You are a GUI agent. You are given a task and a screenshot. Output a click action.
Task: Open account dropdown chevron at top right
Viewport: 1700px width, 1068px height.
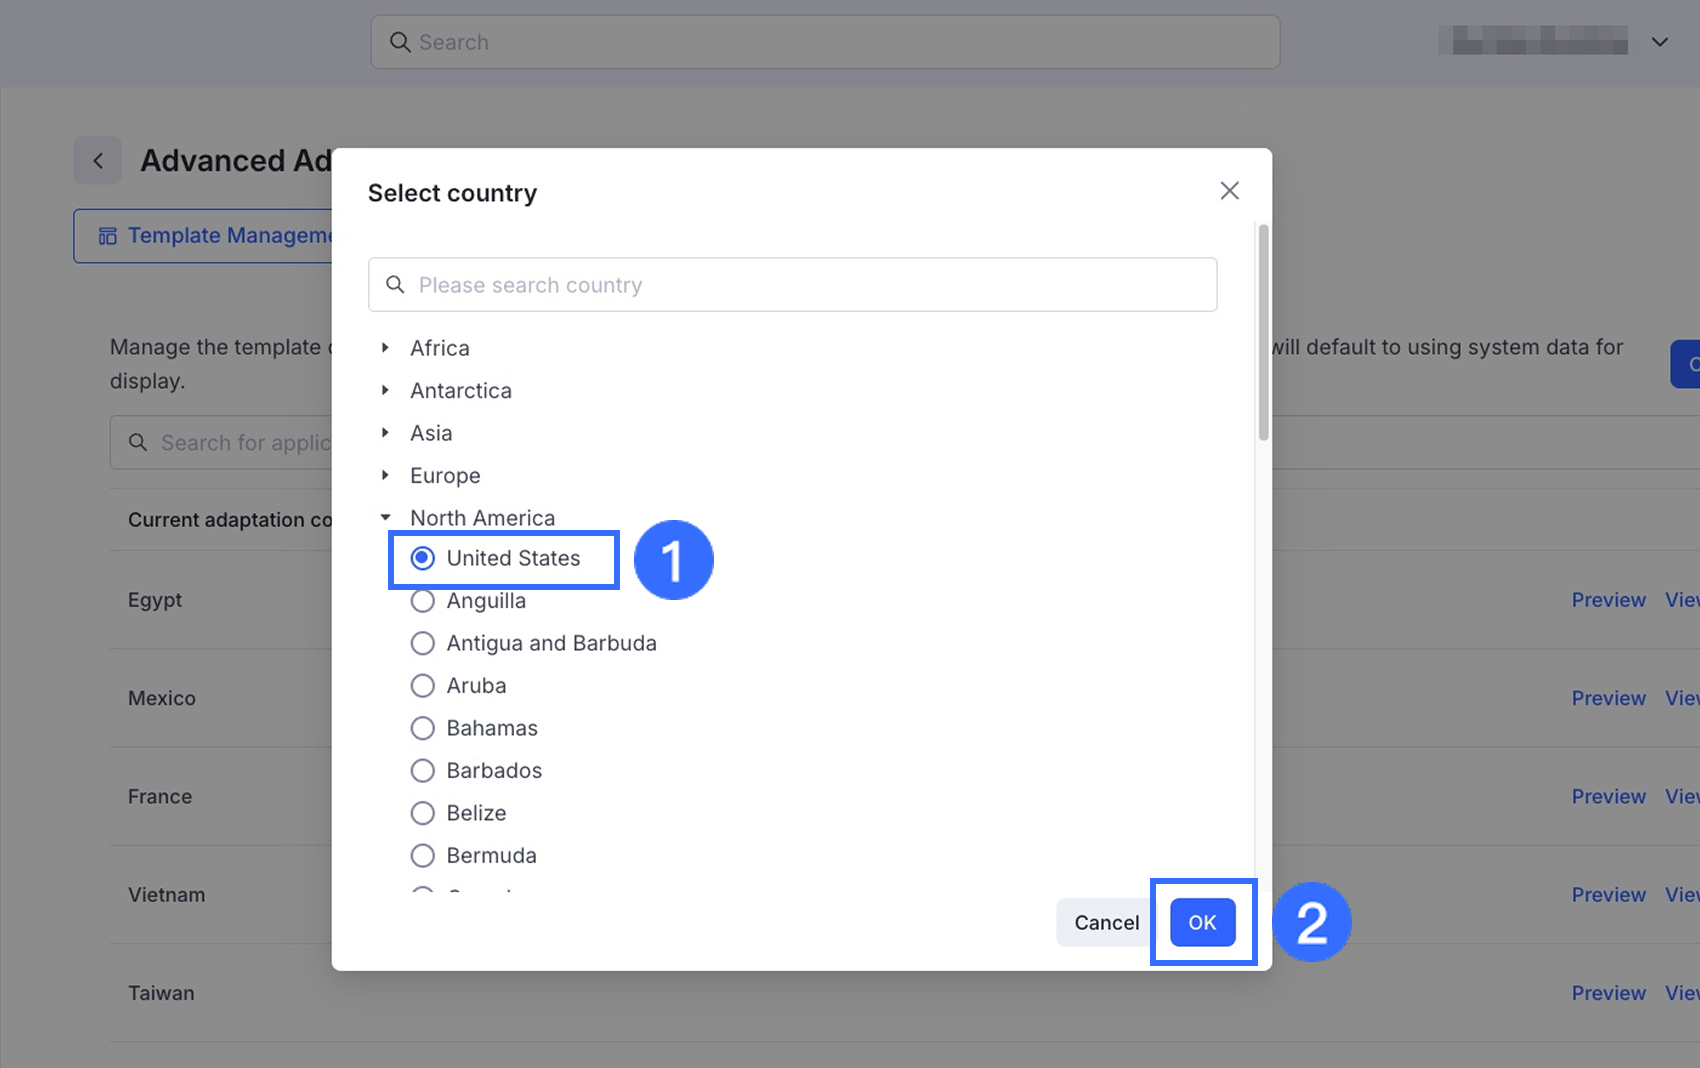click(1659, 42)
